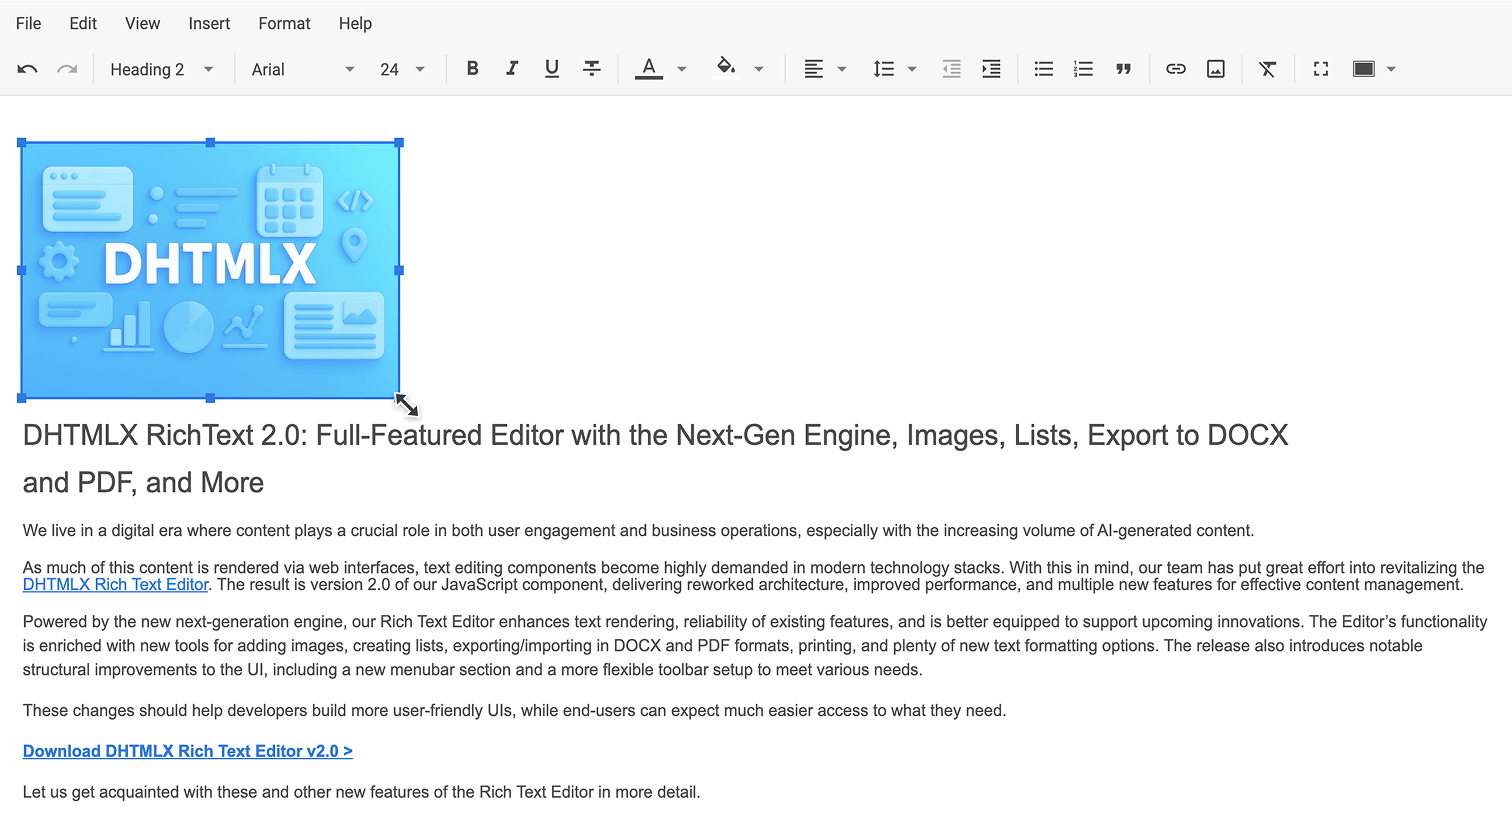This screenshot has width=1512, height=820.
Task: Click the background fill bucket icon
Action: [x=726, y=68]
